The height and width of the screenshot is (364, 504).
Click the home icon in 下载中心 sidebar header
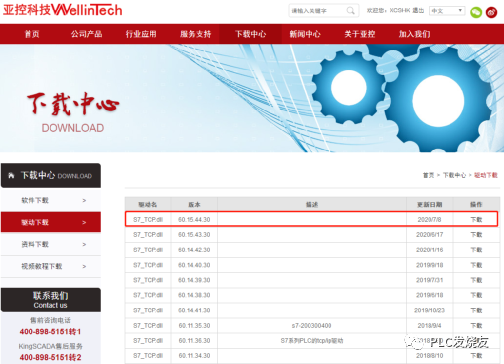[11, 175]
